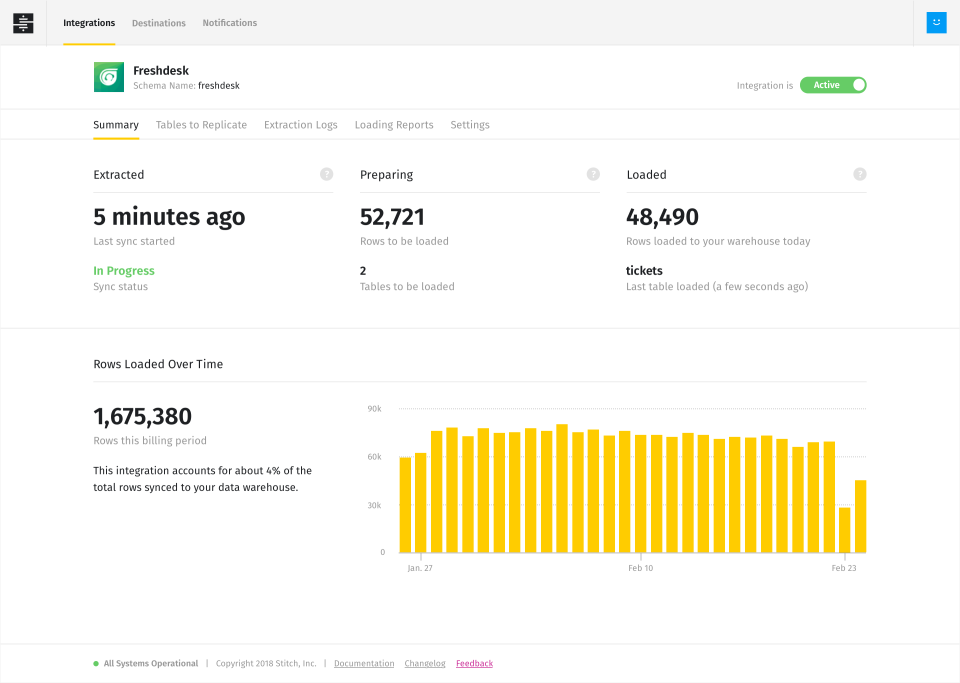Click the green system status dot
The height and width of the screenshot is (683, 960).
tap(96, 664)
